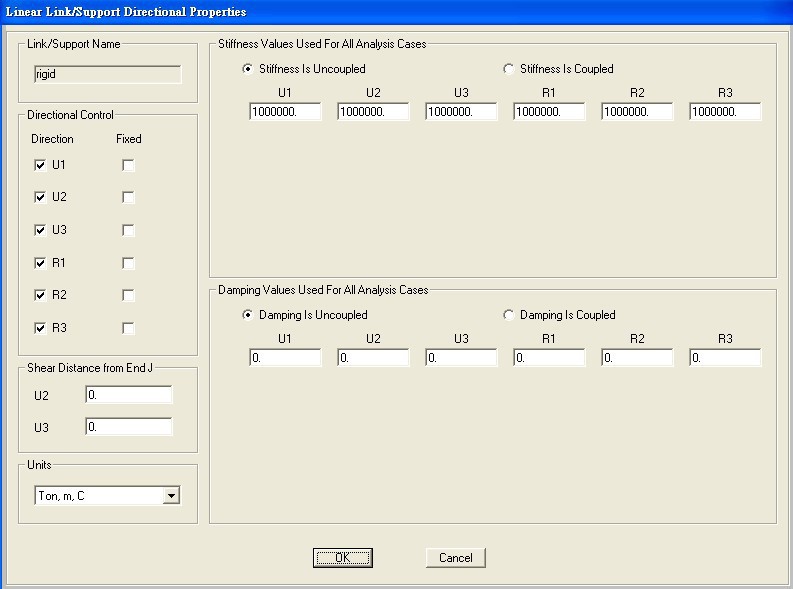Uncheck the U2 direction checkbox
Viewport: 793px width, 589px height.
tap(40, 197)
